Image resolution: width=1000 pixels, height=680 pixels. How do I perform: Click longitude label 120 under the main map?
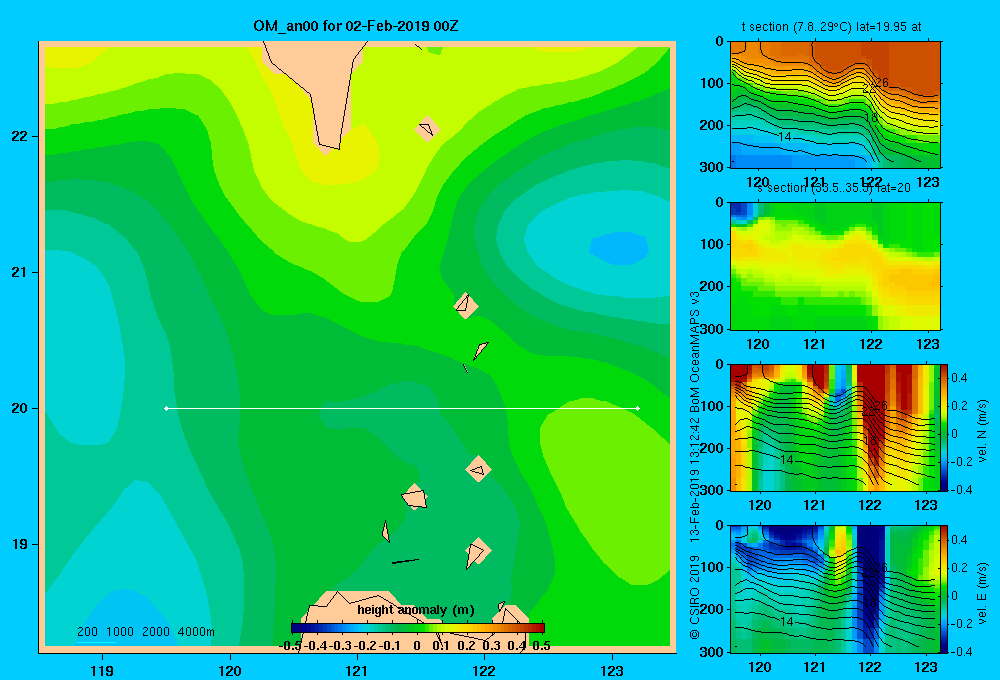(x=230, y=670)
